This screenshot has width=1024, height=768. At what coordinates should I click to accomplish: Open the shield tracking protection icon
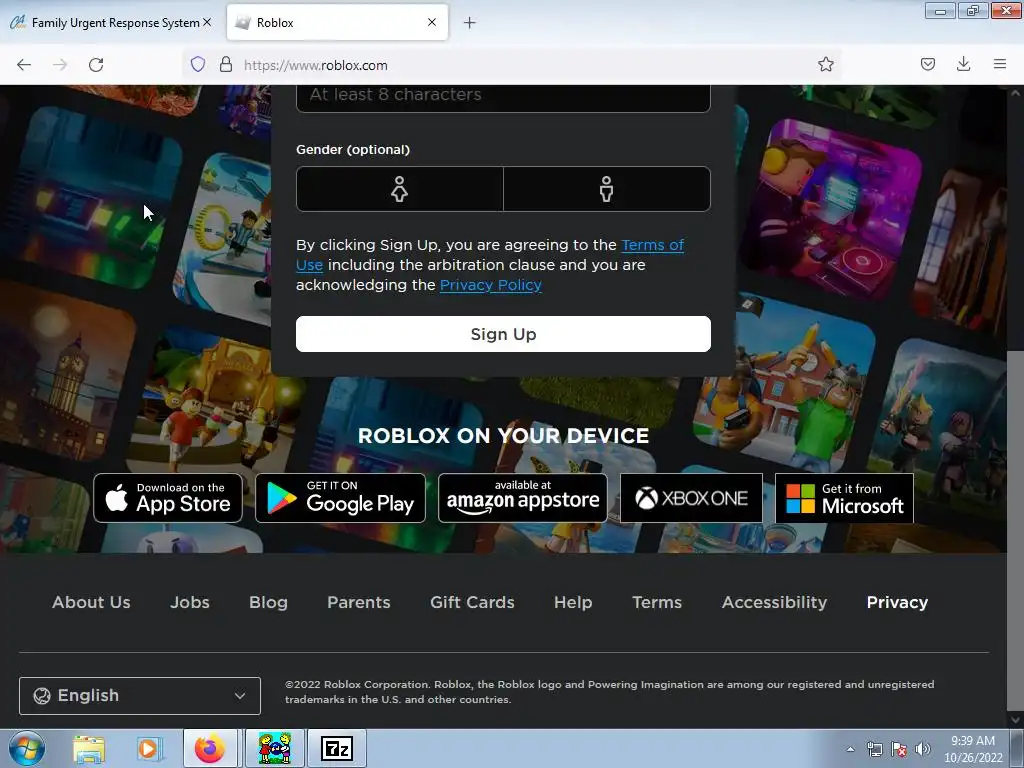(198, 64)
